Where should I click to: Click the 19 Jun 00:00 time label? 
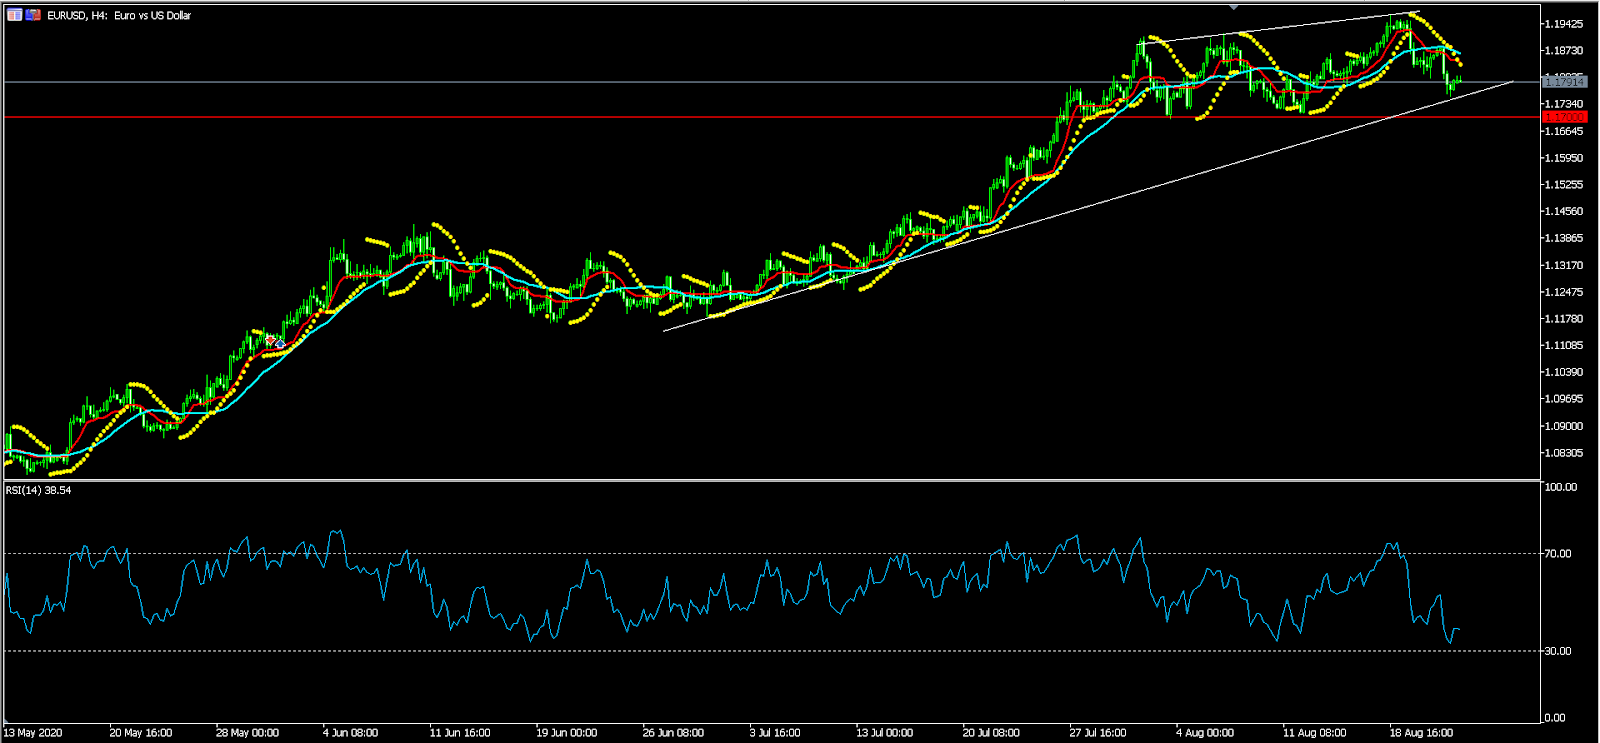(x=567, y=733)
